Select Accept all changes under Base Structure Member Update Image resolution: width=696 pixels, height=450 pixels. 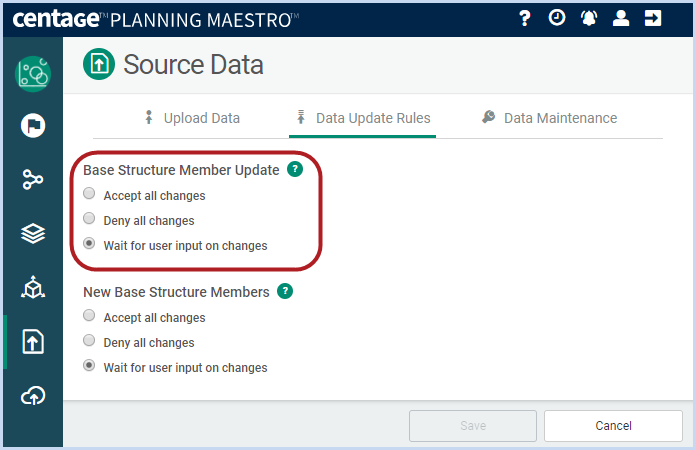tap(89, 193)
